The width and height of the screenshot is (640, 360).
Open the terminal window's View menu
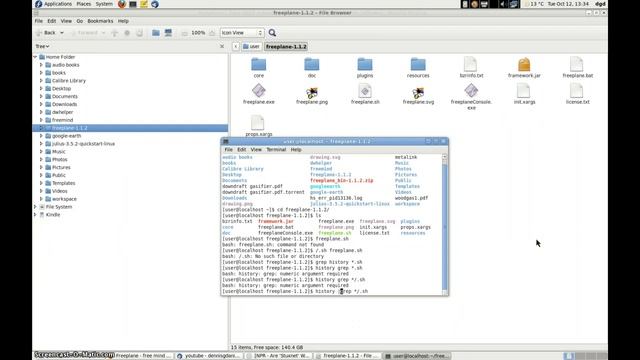(256, 150)
